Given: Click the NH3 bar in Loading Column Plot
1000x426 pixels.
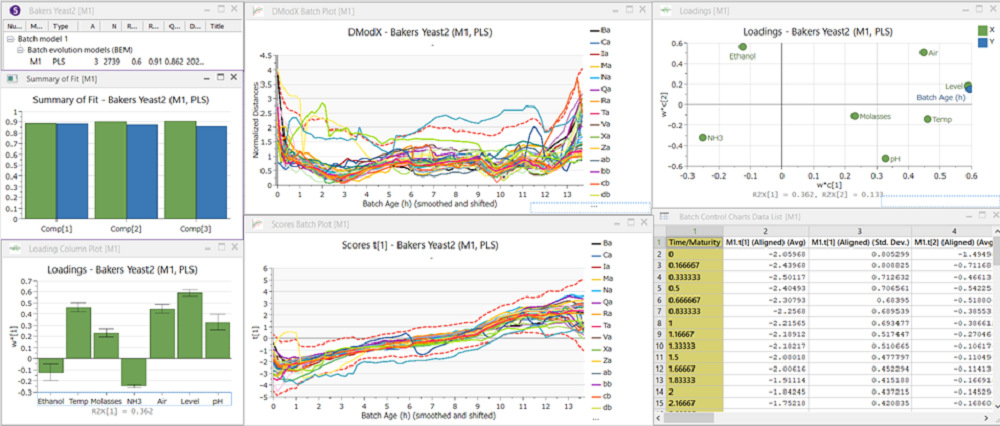Looking at the screenshot, I should click(x=134, y=372).
